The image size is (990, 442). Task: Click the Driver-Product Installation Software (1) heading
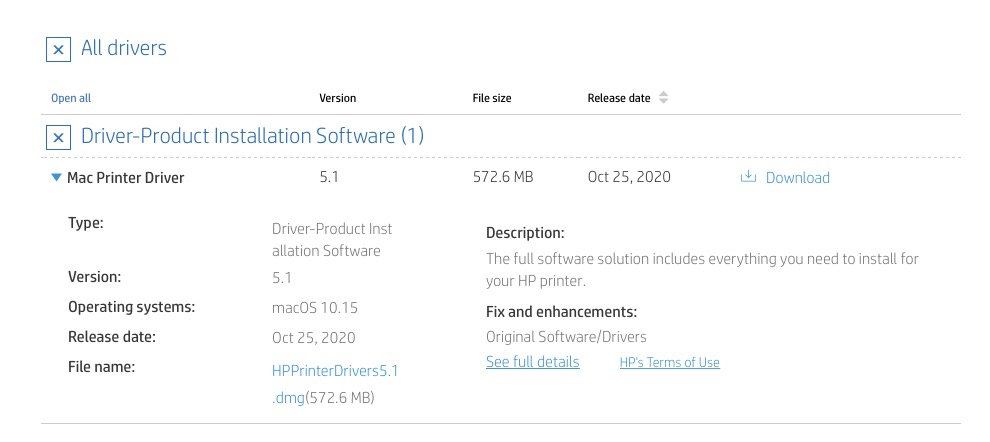pyautogui.click(x=252, y=136)
